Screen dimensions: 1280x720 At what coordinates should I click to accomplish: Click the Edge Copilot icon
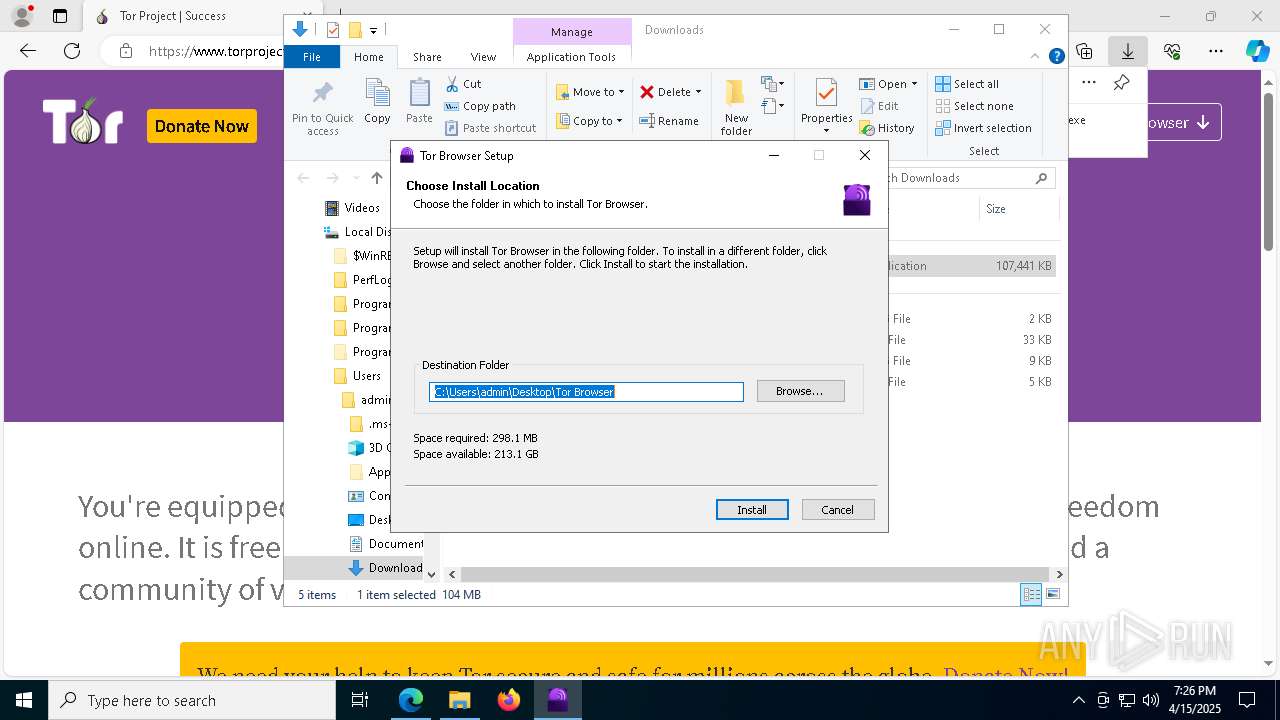click(1258, 51)
